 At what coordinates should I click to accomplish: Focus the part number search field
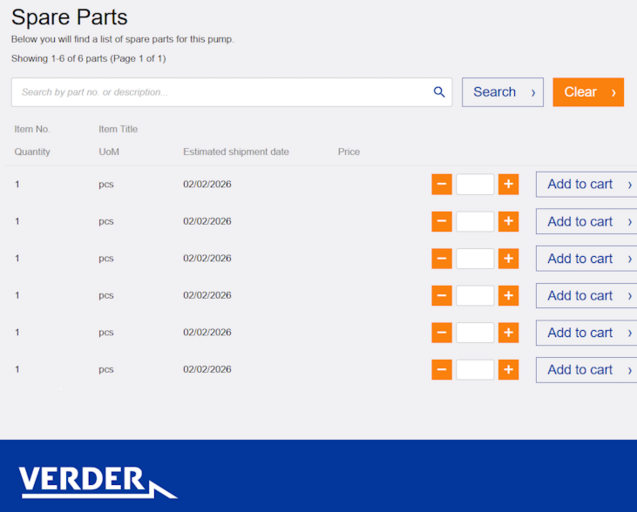click(x=220, y=92)
